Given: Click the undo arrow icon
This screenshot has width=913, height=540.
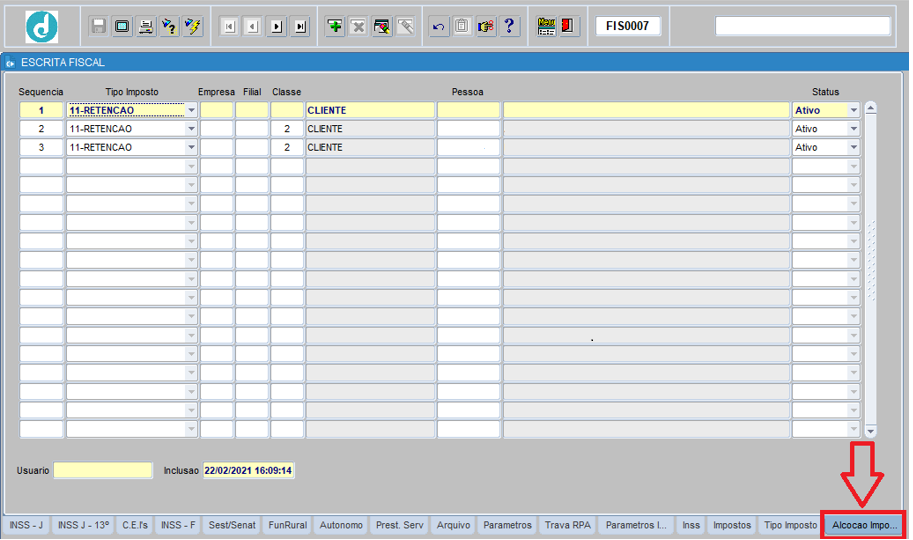Looking at the screenshot, I should [x=439, y=27].
